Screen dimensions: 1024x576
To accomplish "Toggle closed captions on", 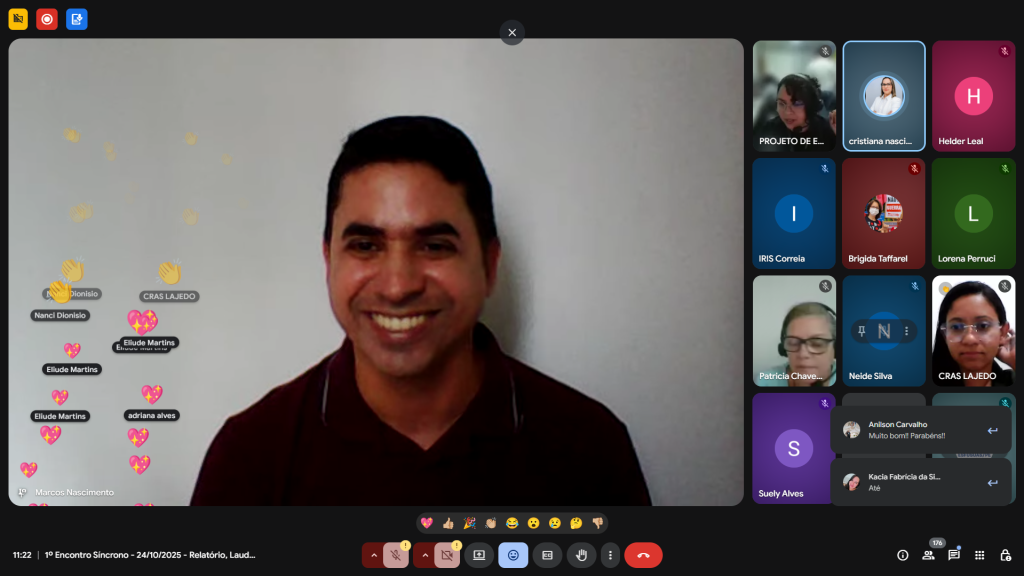I will click(x=547, y=555).
